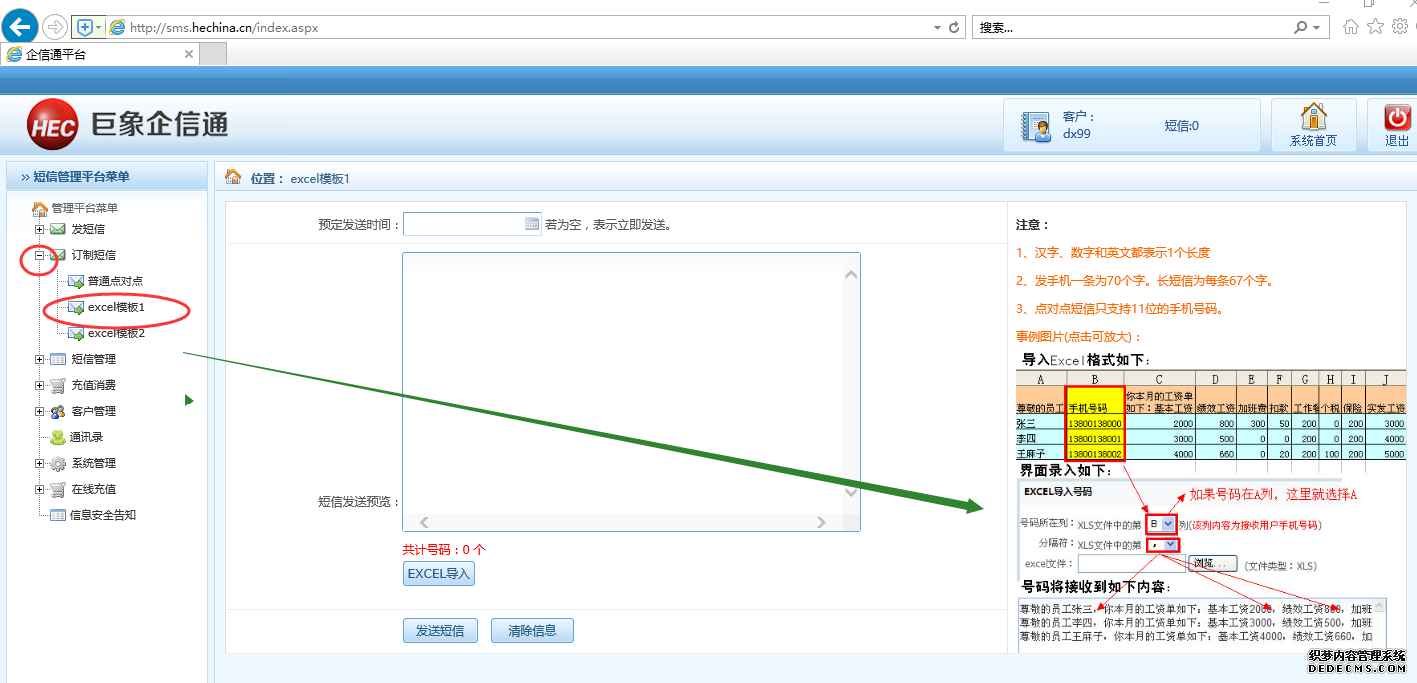The width and height of the screenshot is (1417, 683).
Task: Click the home icon beside 位置
Action: [x=233, y=177]
